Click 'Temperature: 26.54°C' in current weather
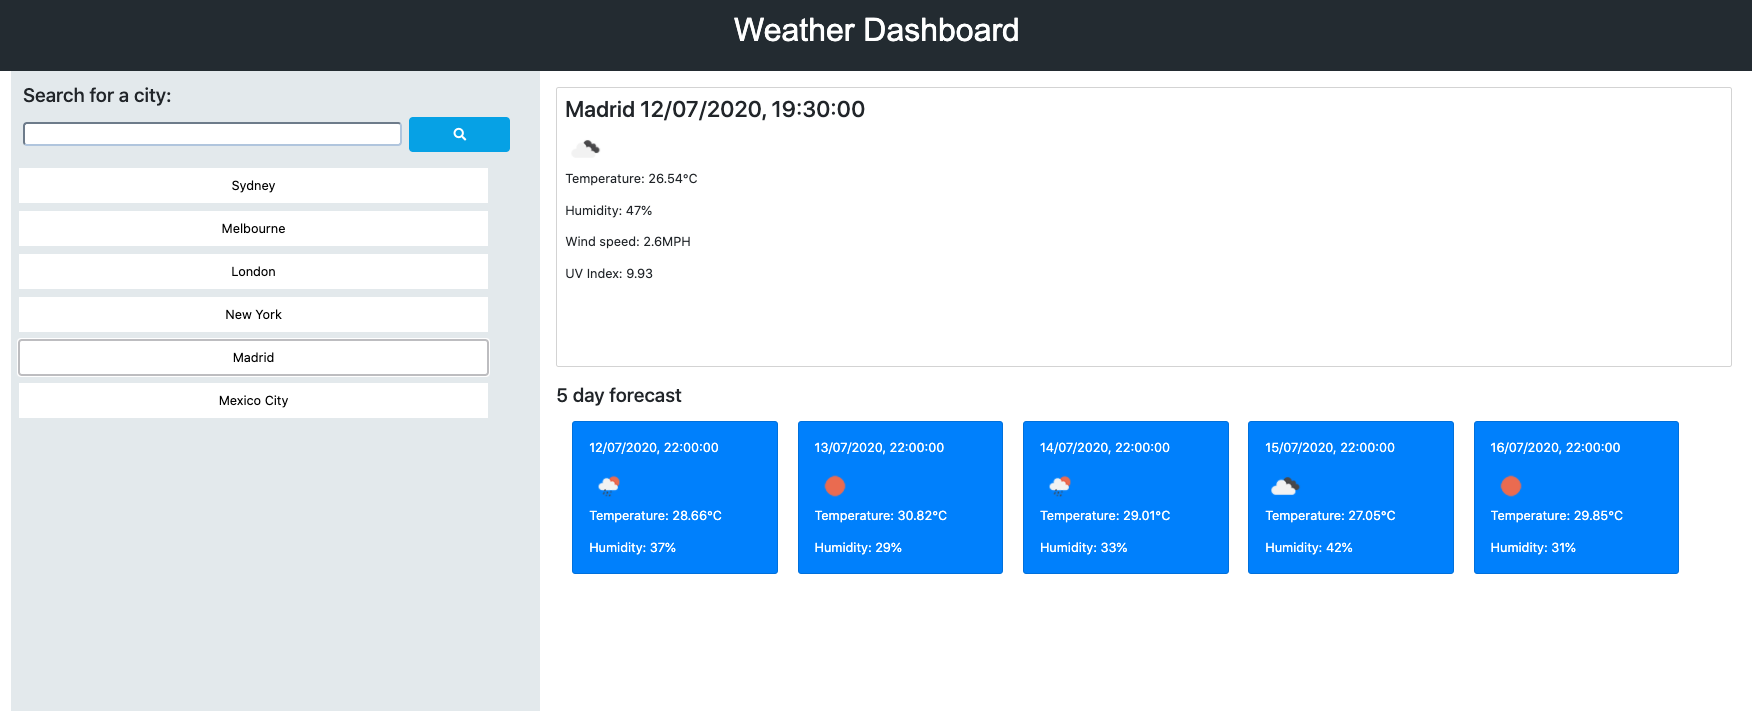Viewport: 1752px width, 720px height. [x=631, y=179]
